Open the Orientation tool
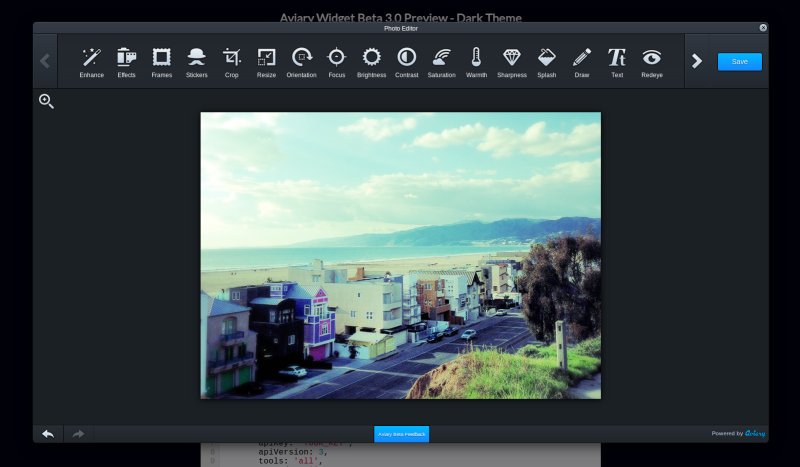Viewport: 800px width, 467px height. [302, 62]
